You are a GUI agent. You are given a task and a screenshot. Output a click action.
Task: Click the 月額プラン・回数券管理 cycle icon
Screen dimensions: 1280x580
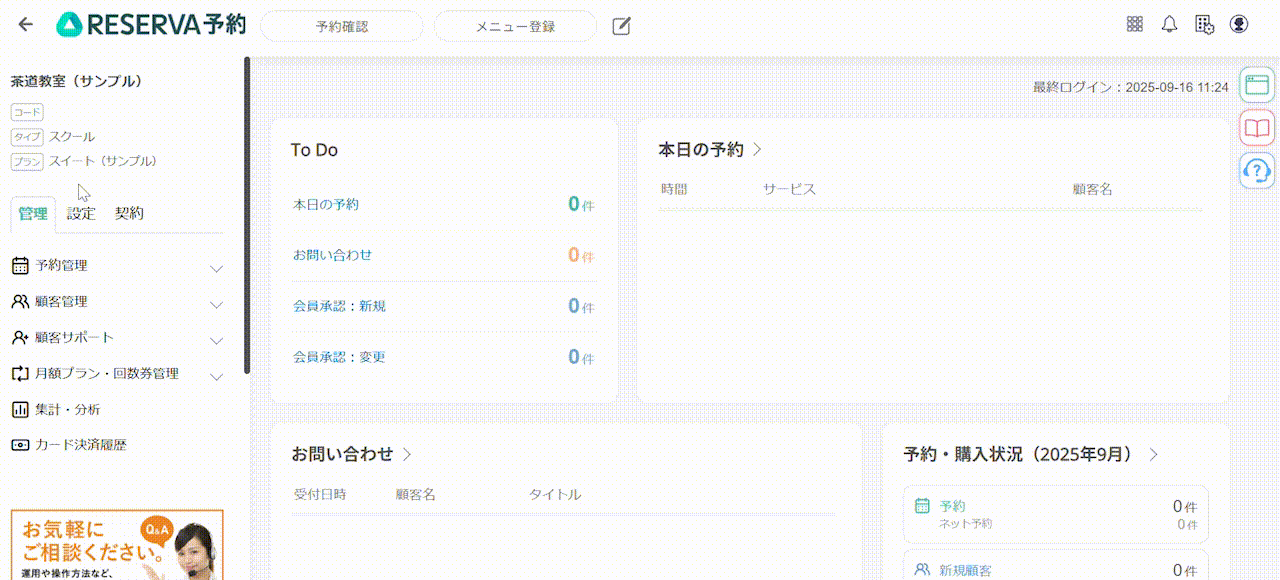(x=20, y=374)
